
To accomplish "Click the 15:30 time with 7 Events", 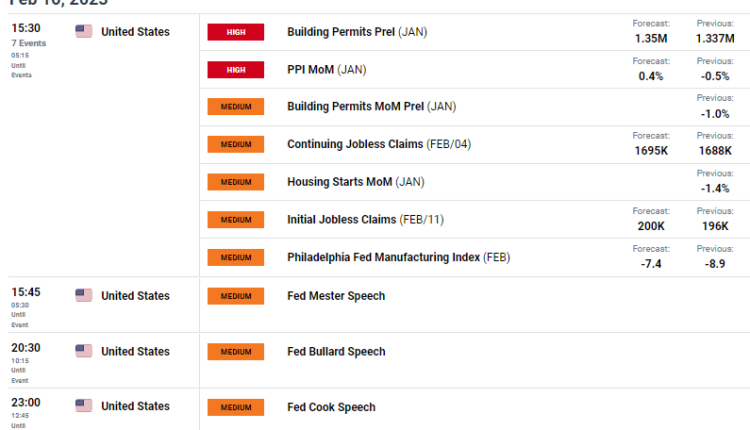I will click(27, 29).
